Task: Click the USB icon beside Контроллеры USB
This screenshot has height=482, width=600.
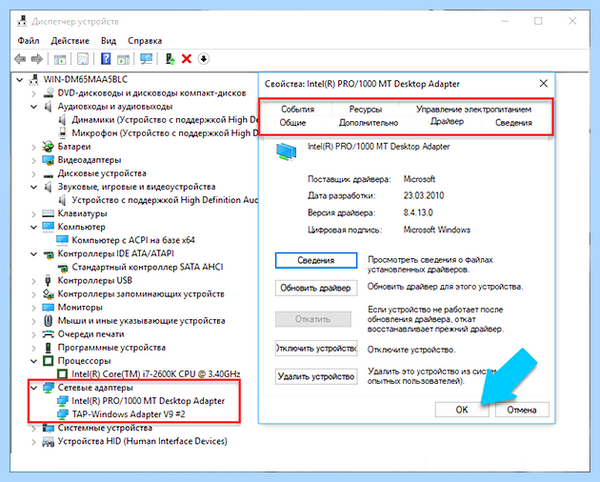Action: tap(48, 280)
